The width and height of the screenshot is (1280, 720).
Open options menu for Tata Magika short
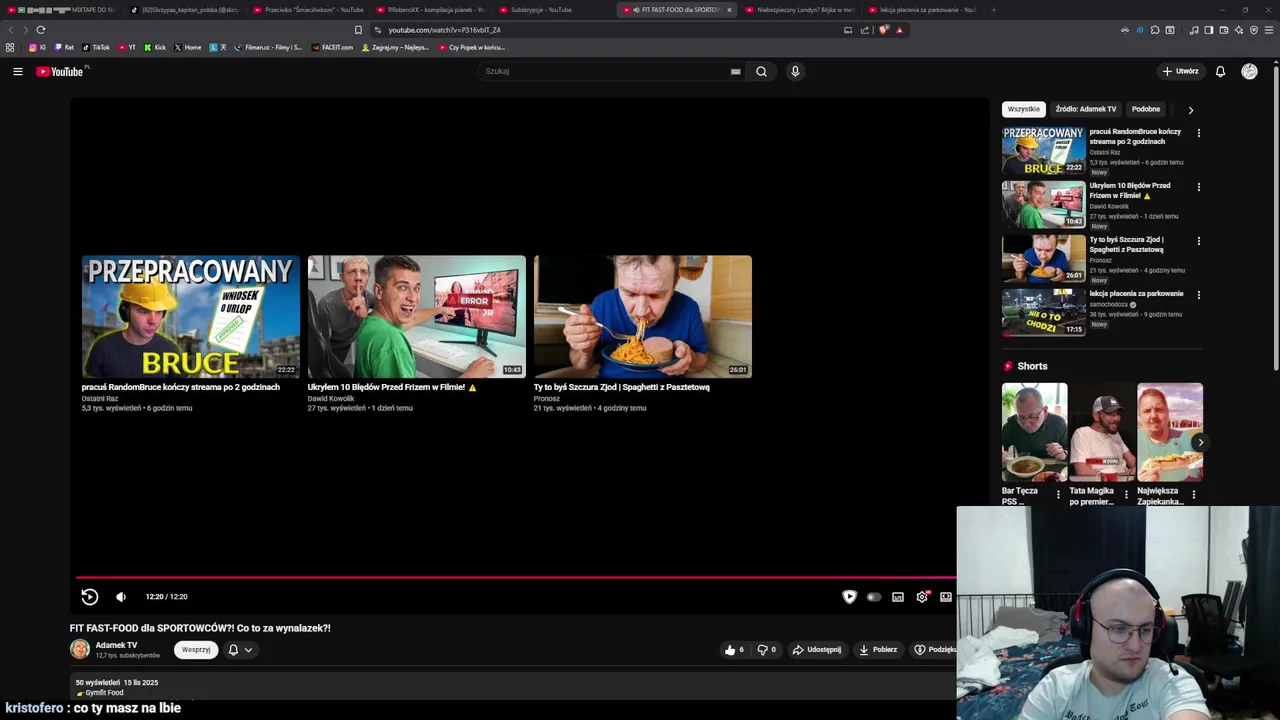tap(1126, 494)
